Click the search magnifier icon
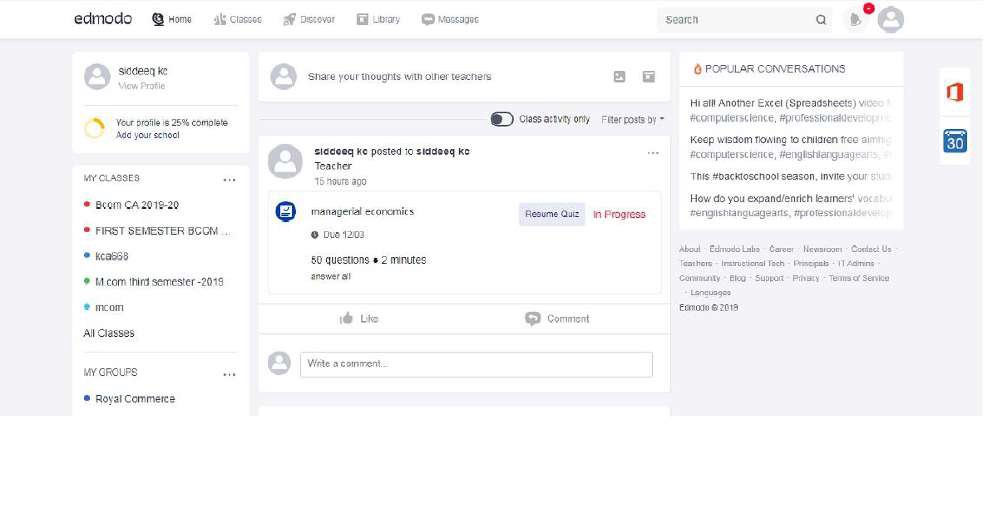989x525 pixels. pos(821,20)
